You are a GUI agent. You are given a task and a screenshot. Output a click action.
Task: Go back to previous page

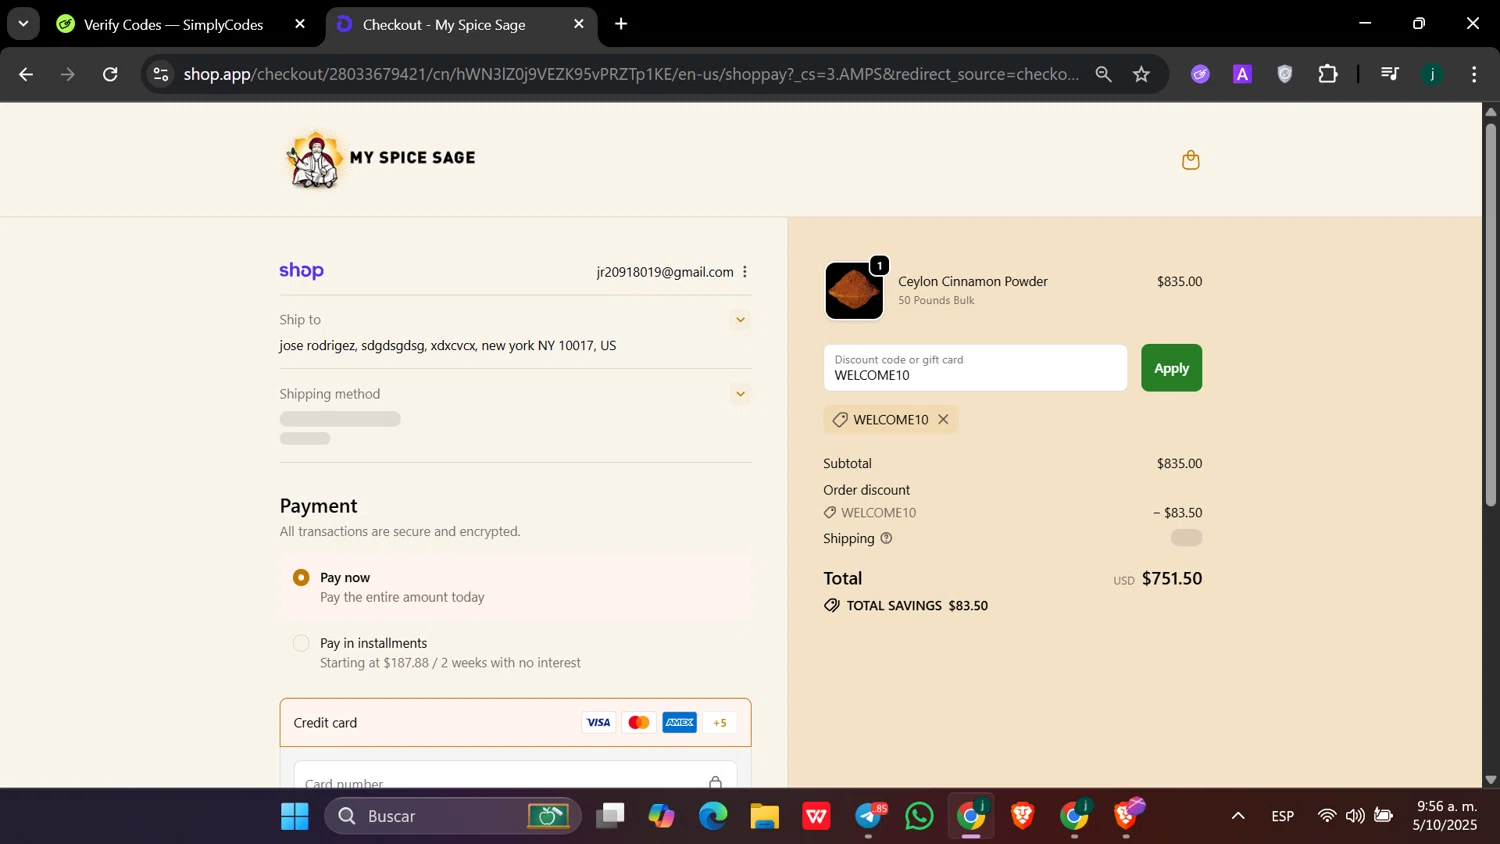pyautogui.click(x=26, y=74)
